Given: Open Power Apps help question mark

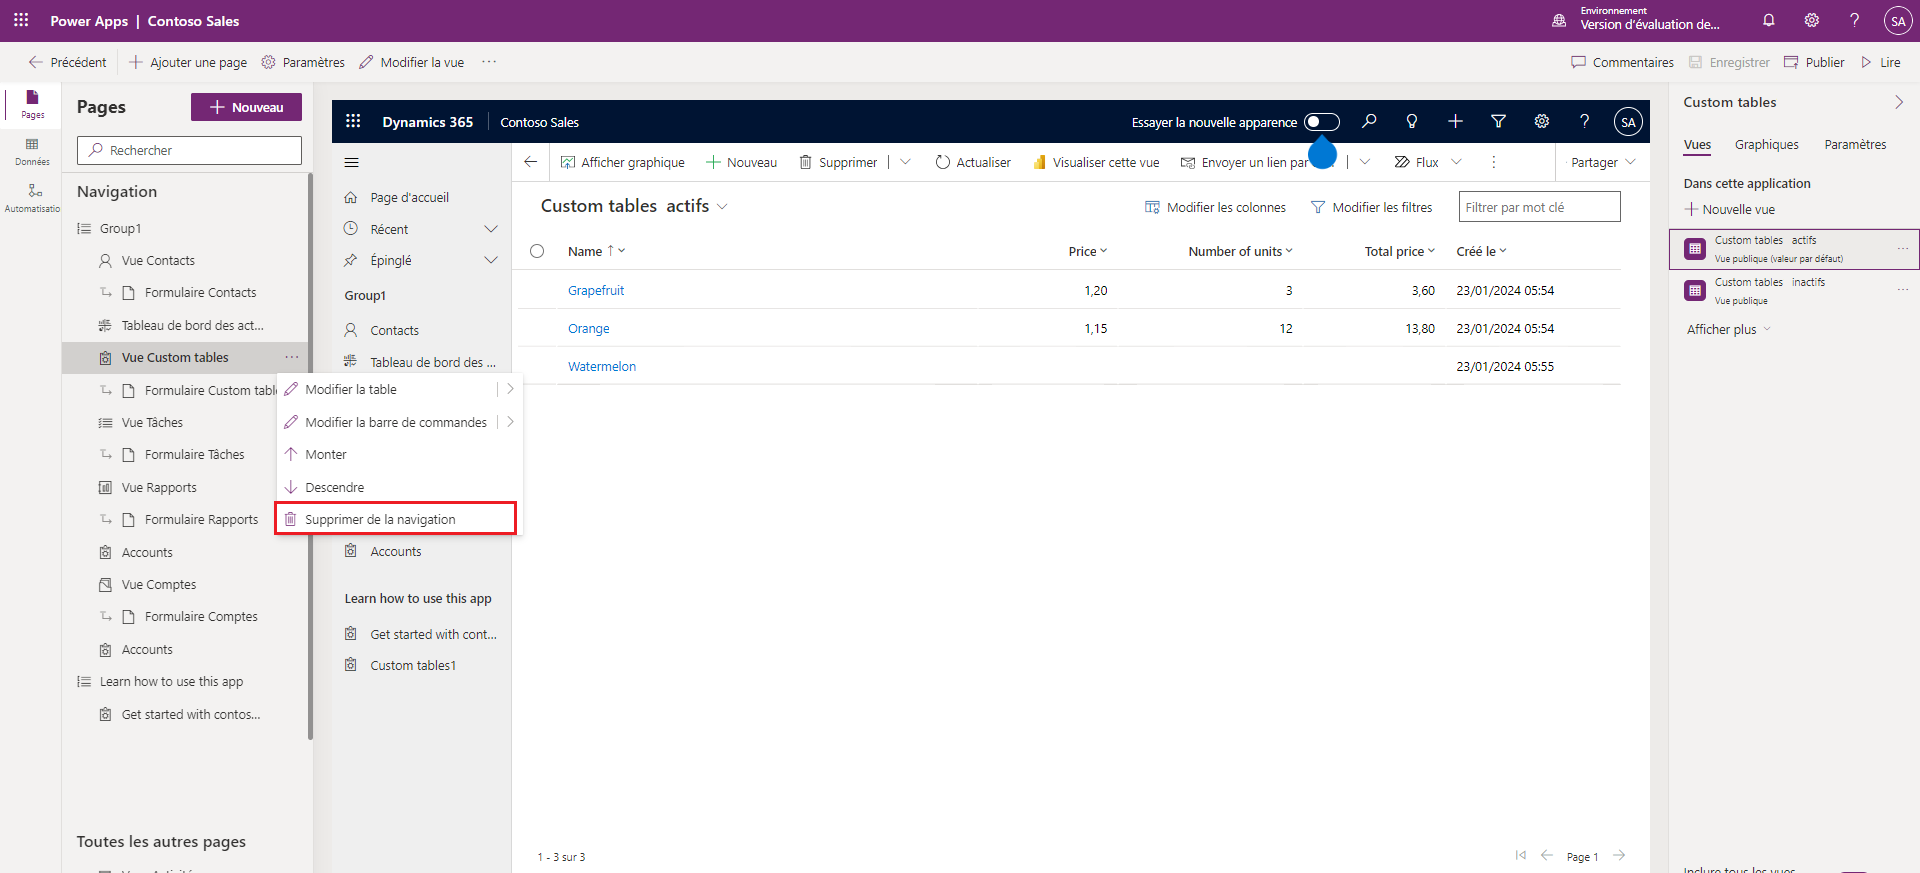Looking at the screenshot, I should coord(1854,20).
